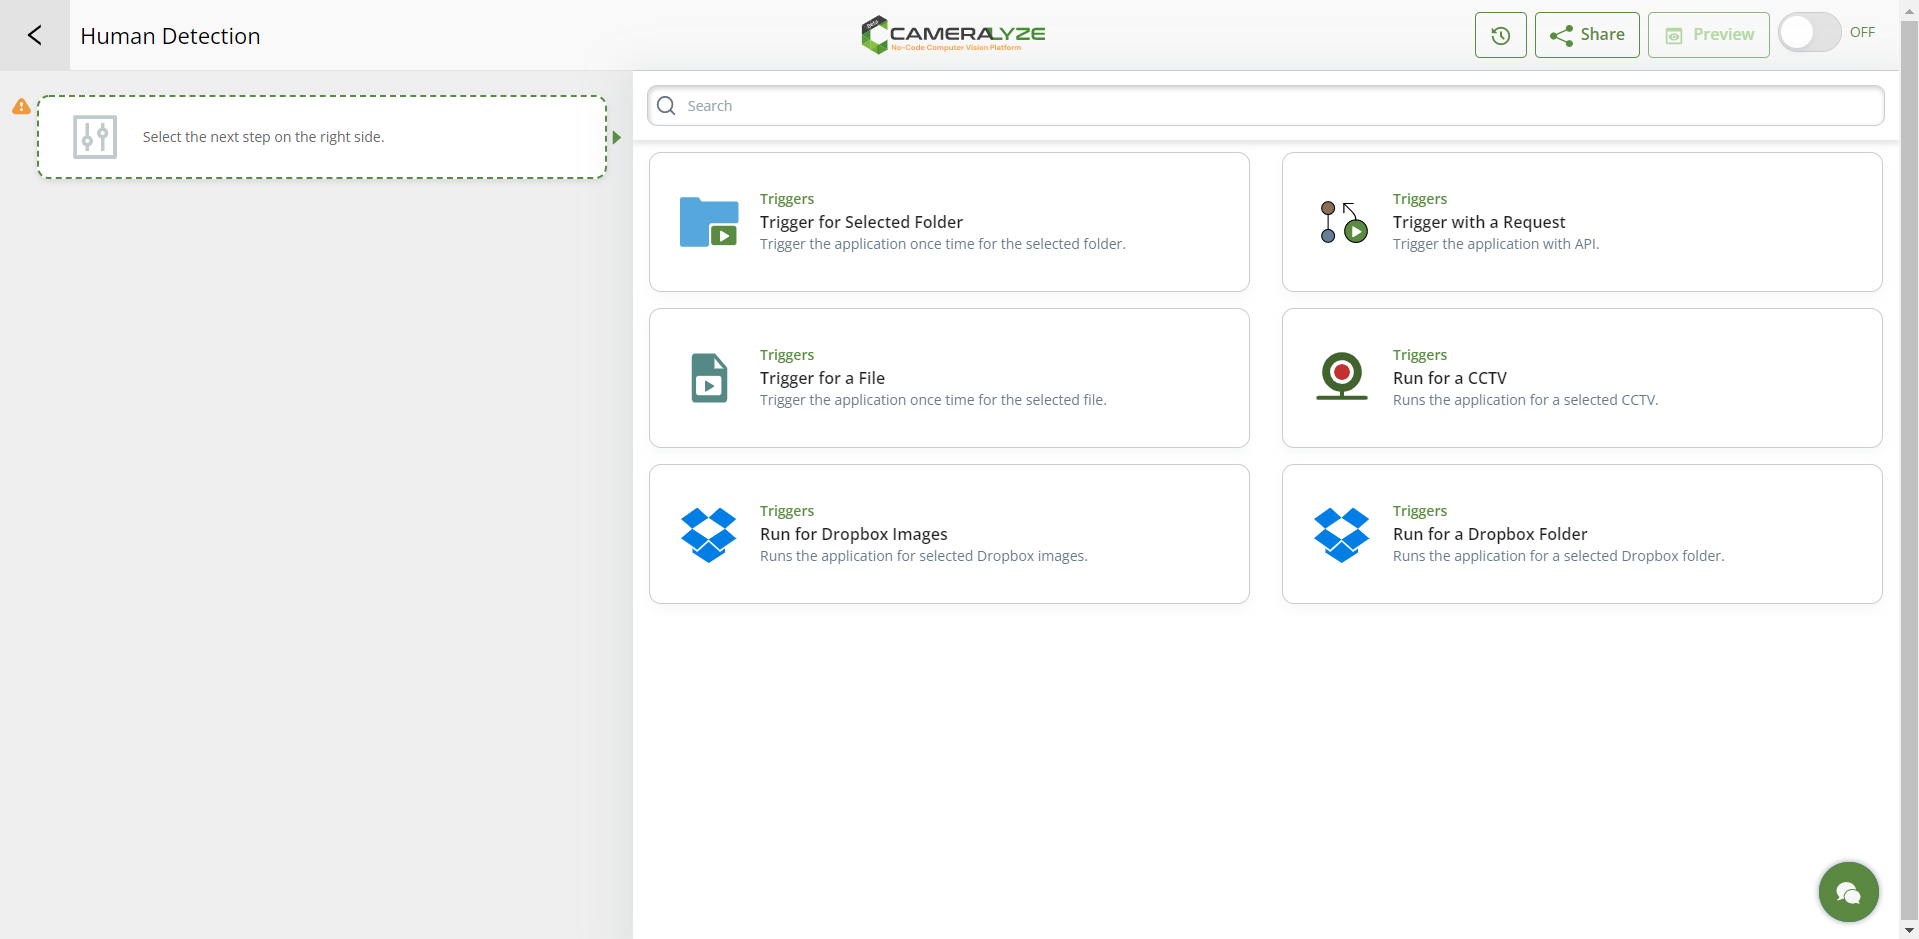This screenshot has width=1919, height=939.
Task: Click Dropbox icon for Dropbox Images
Action: click(709, 535)
